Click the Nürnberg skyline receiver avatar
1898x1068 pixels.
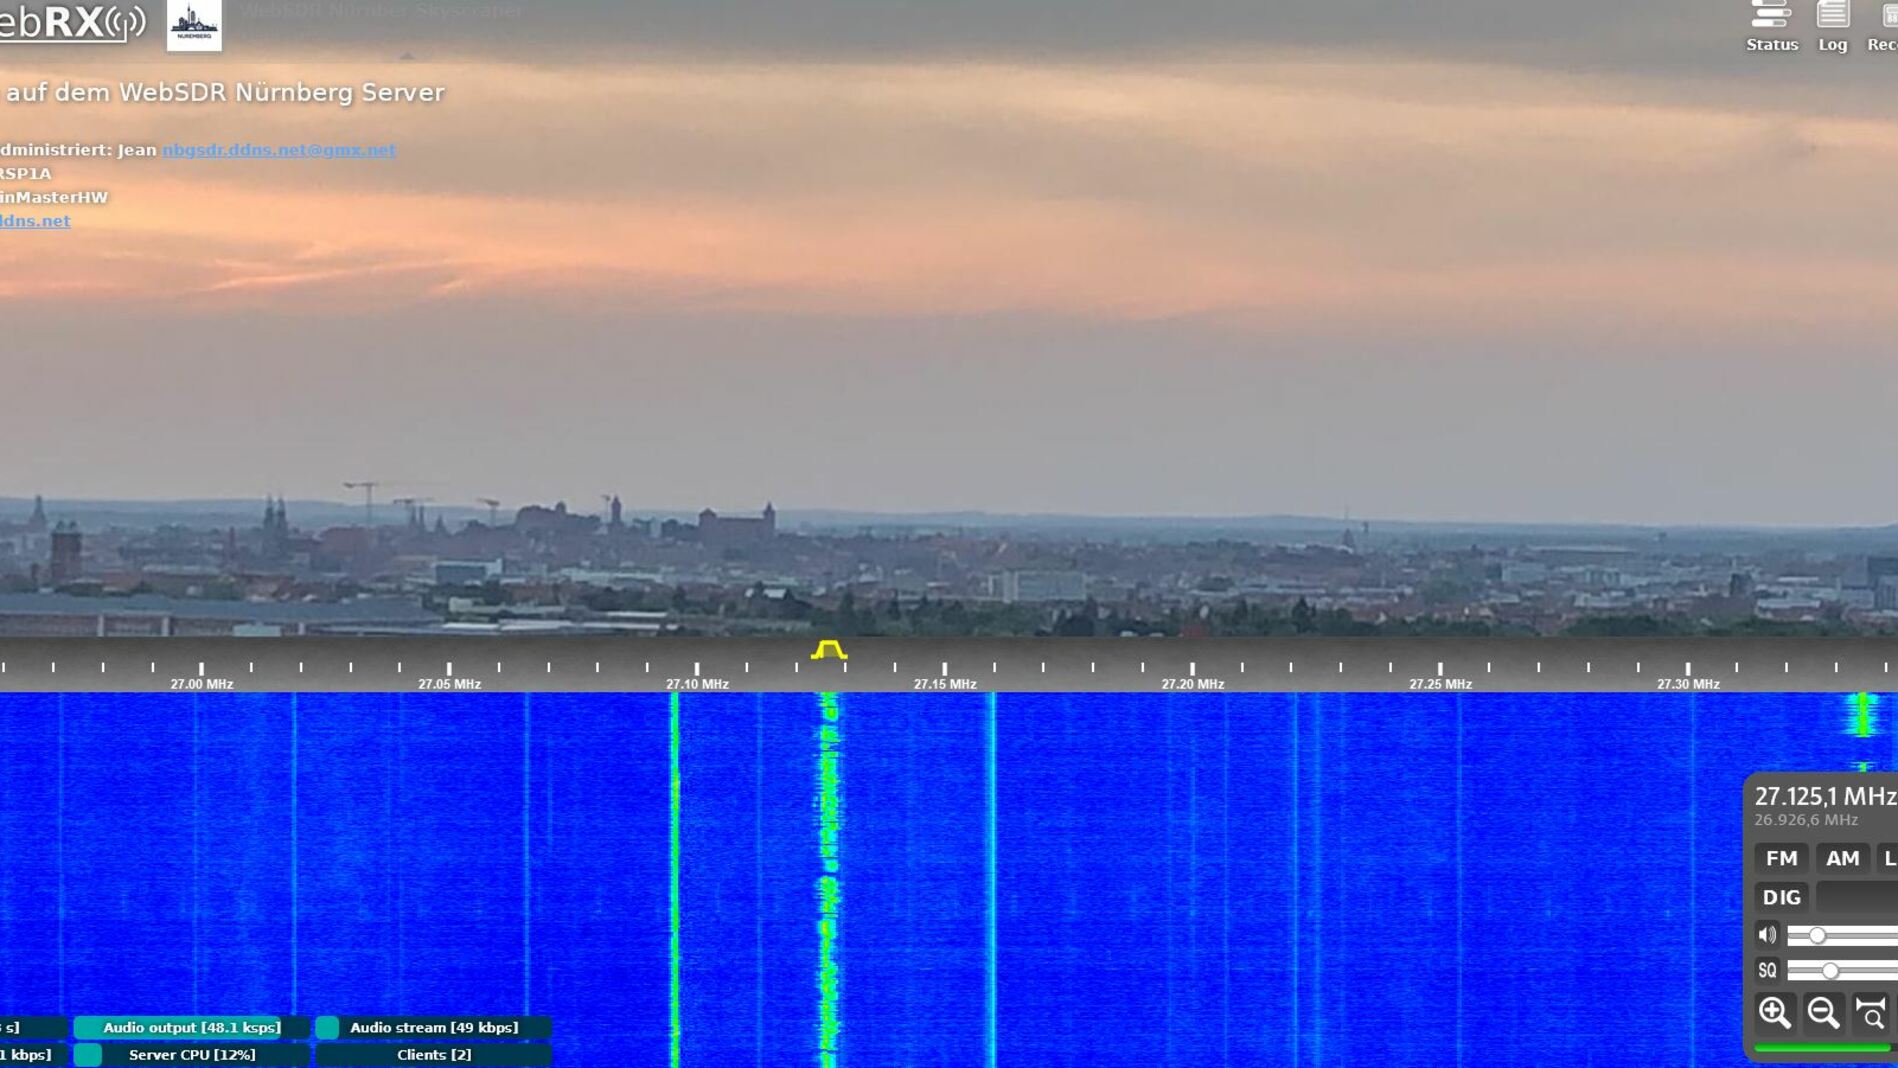coord(194,25)
